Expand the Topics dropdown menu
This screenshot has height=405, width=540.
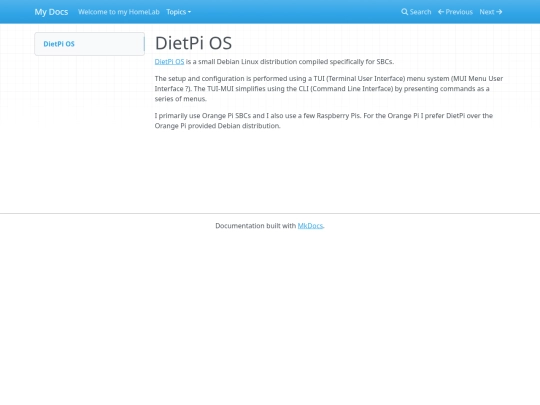point(178,12)
